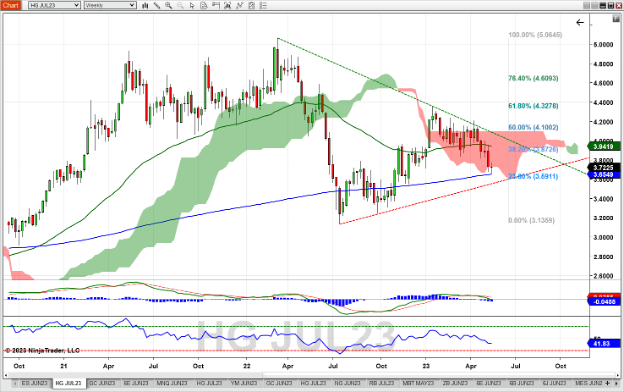Switch to the MNQ JUN23 tab
This screenshot has width=624, height=392.
click(x=172, y=383)
